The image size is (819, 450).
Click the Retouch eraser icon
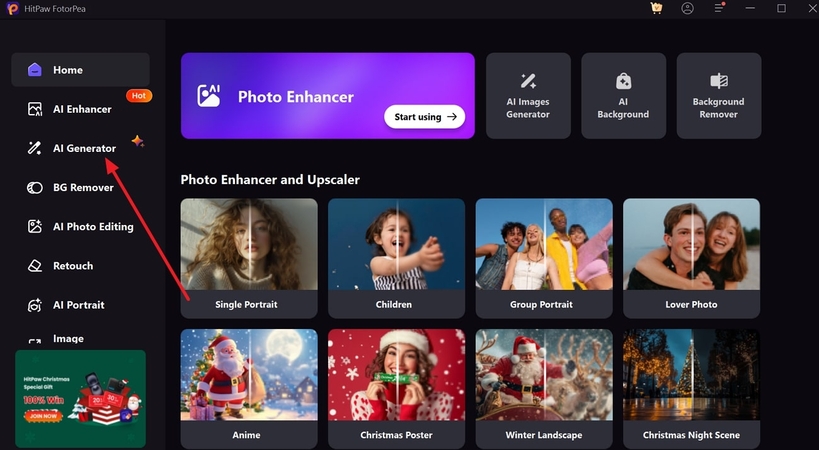coord(34,266)
